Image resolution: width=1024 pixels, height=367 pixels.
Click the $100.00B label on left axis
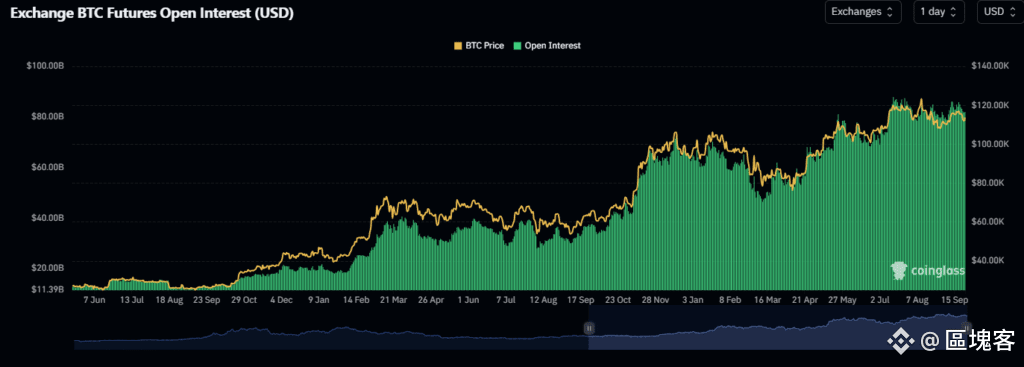(45, 66)
